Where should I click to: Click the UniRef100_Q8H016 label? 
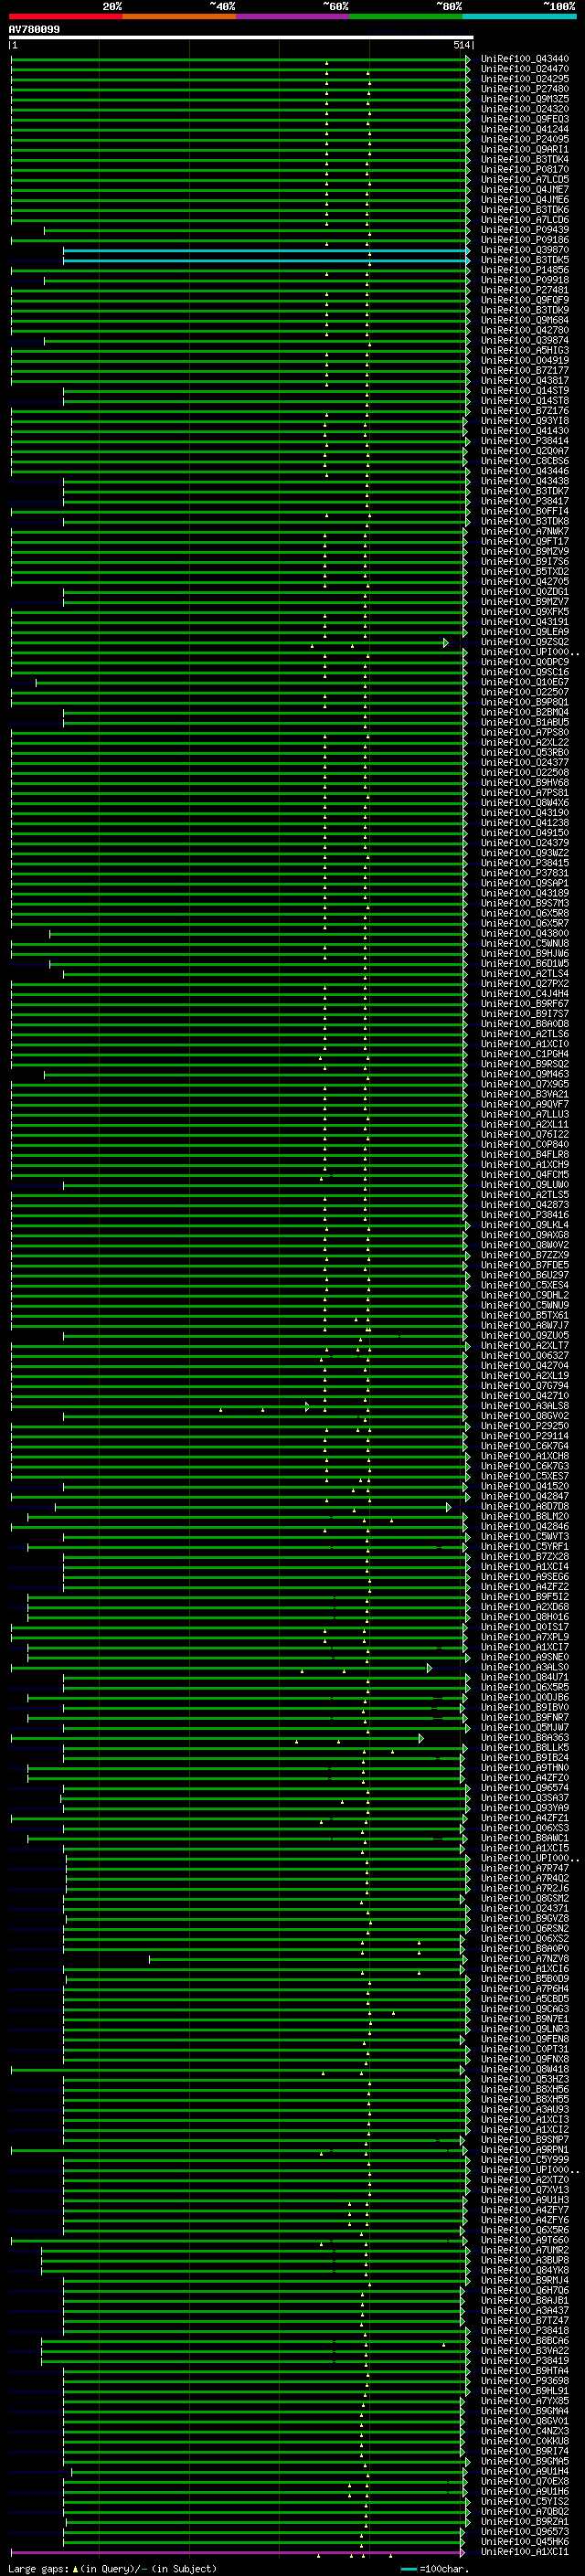click(x=525, y=1618)
